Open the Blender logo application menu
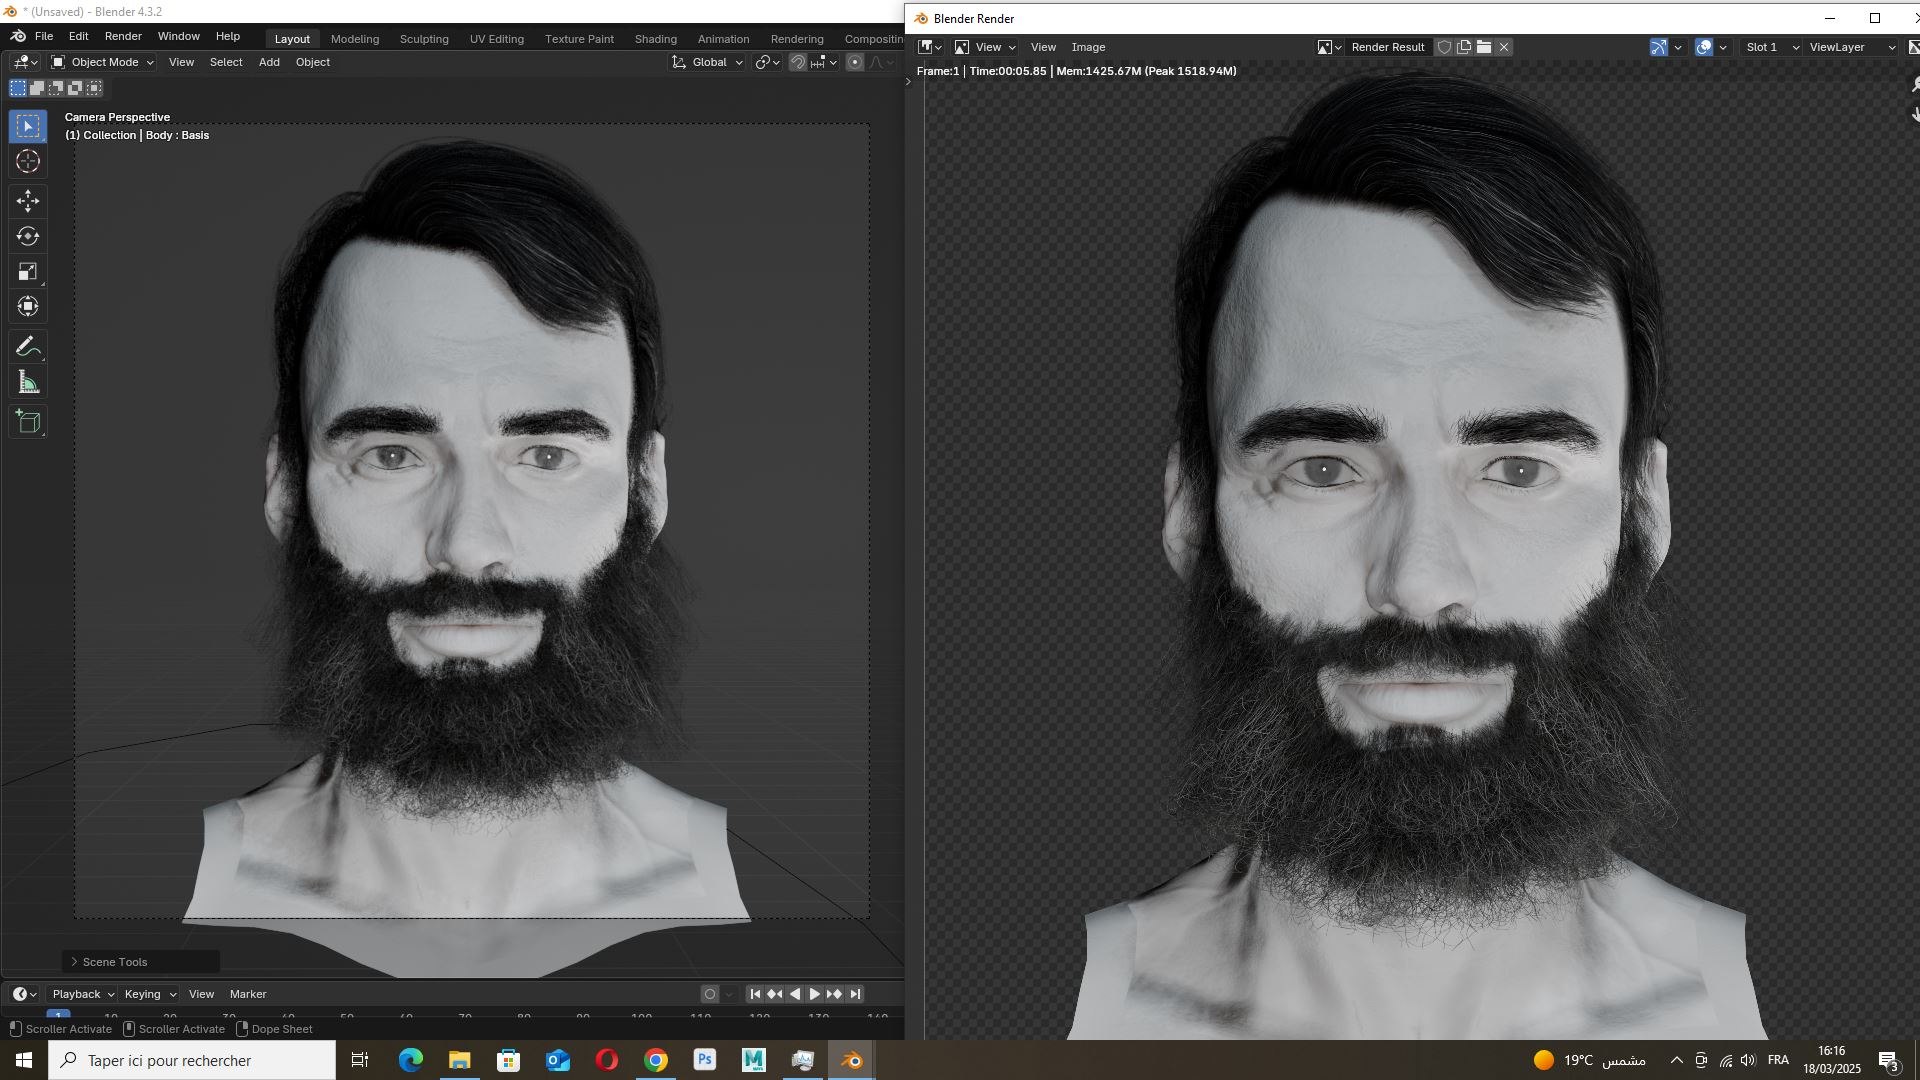Screen dimensions: 1920x1080 click(18, 36)
